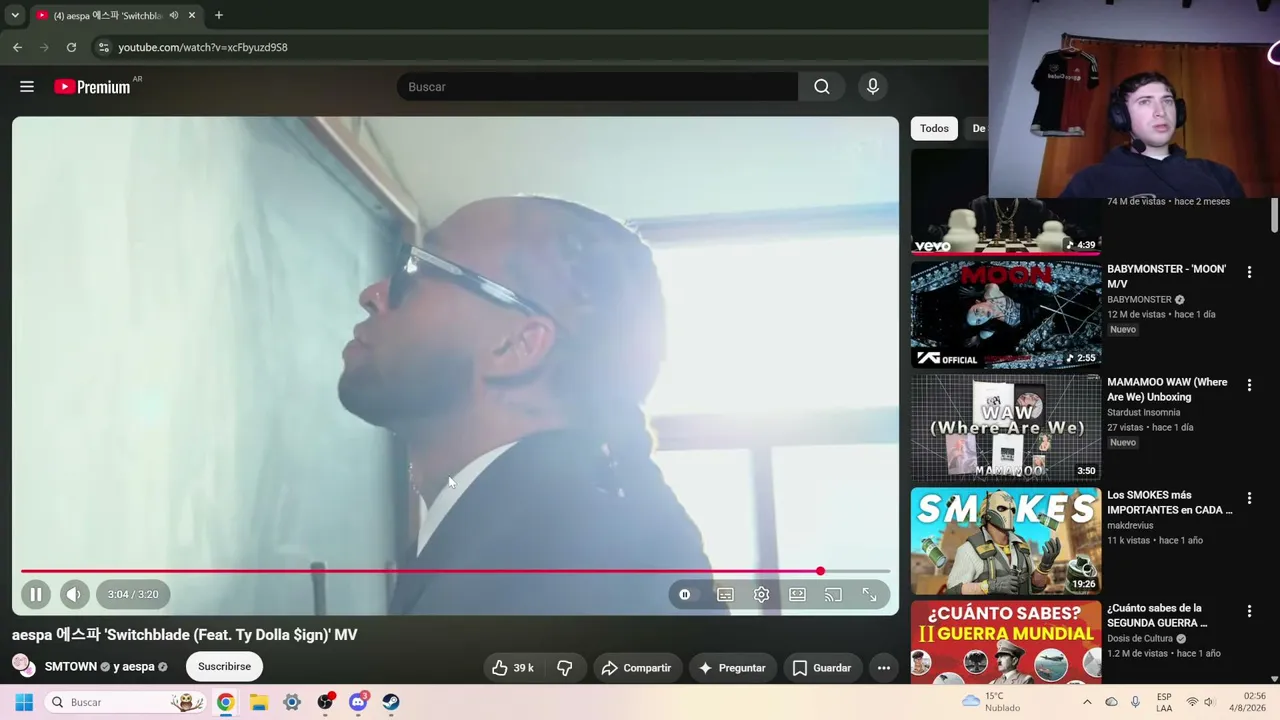Open the Windows Start menu
1280x720 pixels.
coord(24,702)
